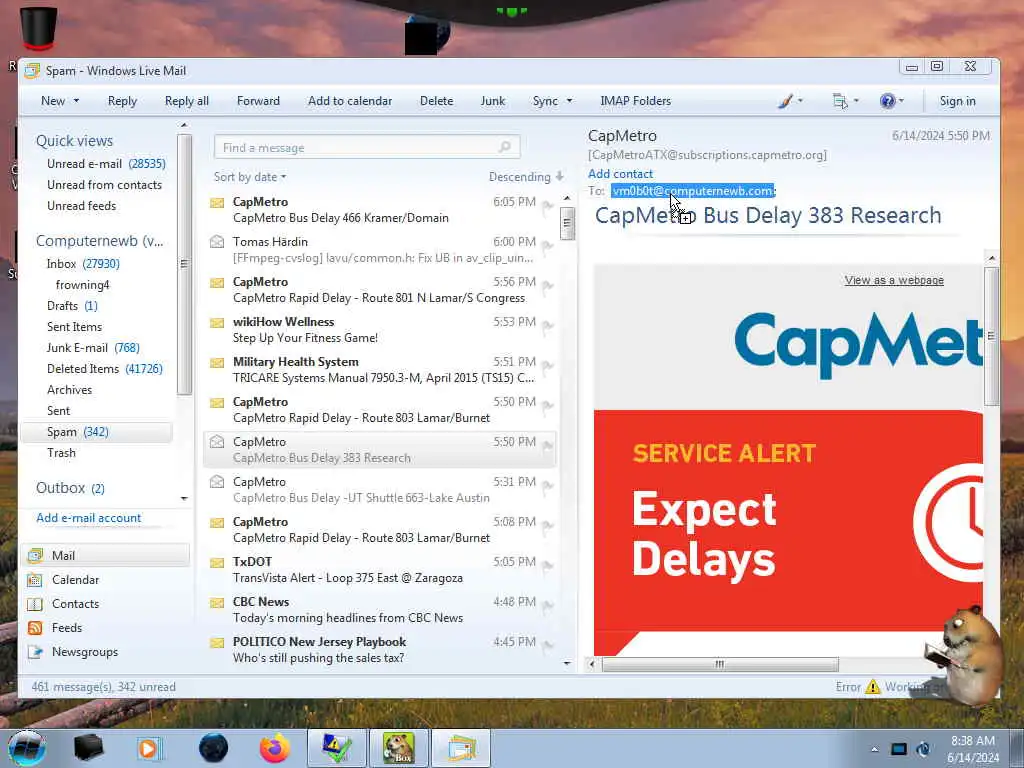Flag the Military Health System message
The image size is (1024, 768).
(547, 368)
